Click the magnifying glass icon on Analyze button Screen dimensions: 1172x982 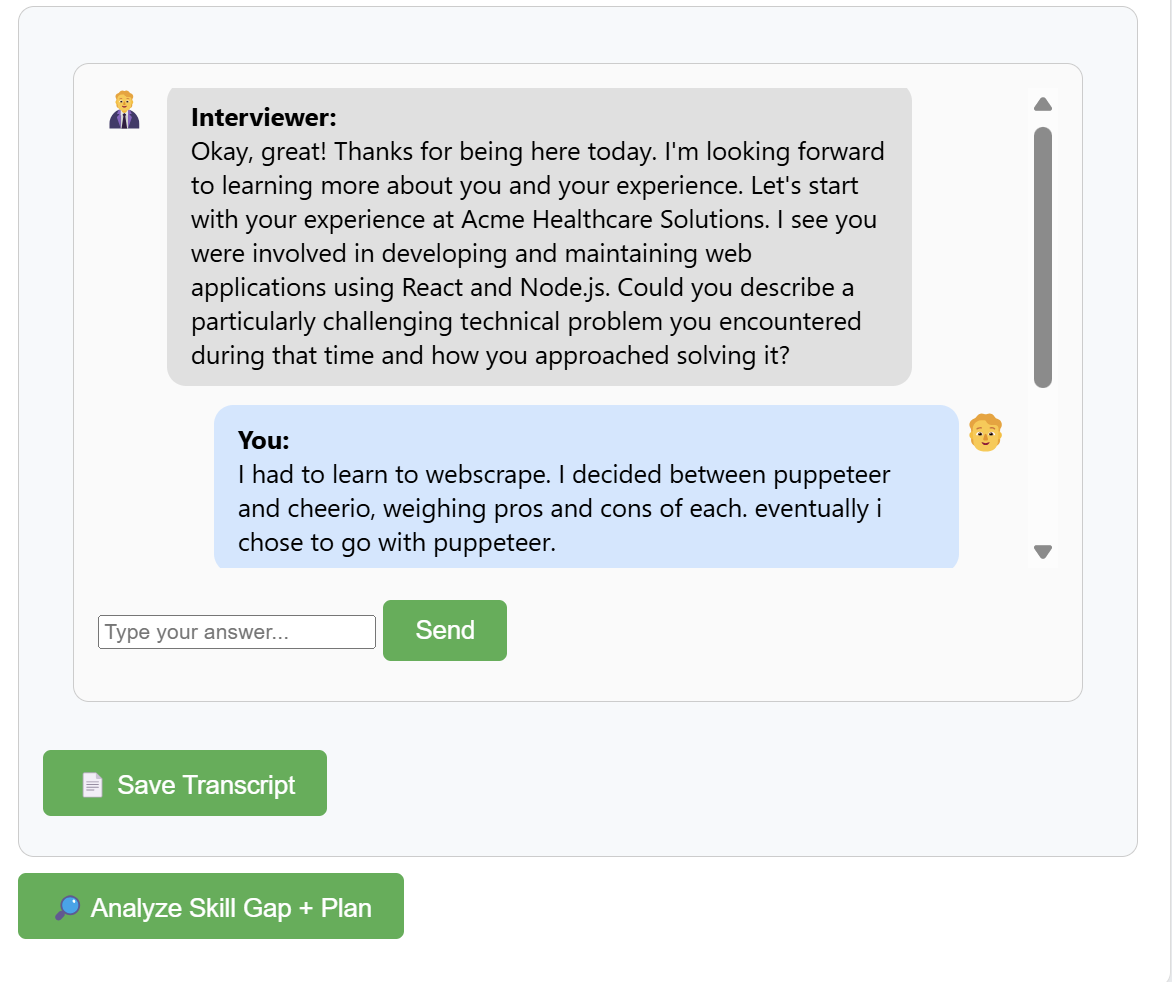tap(67, 908)
